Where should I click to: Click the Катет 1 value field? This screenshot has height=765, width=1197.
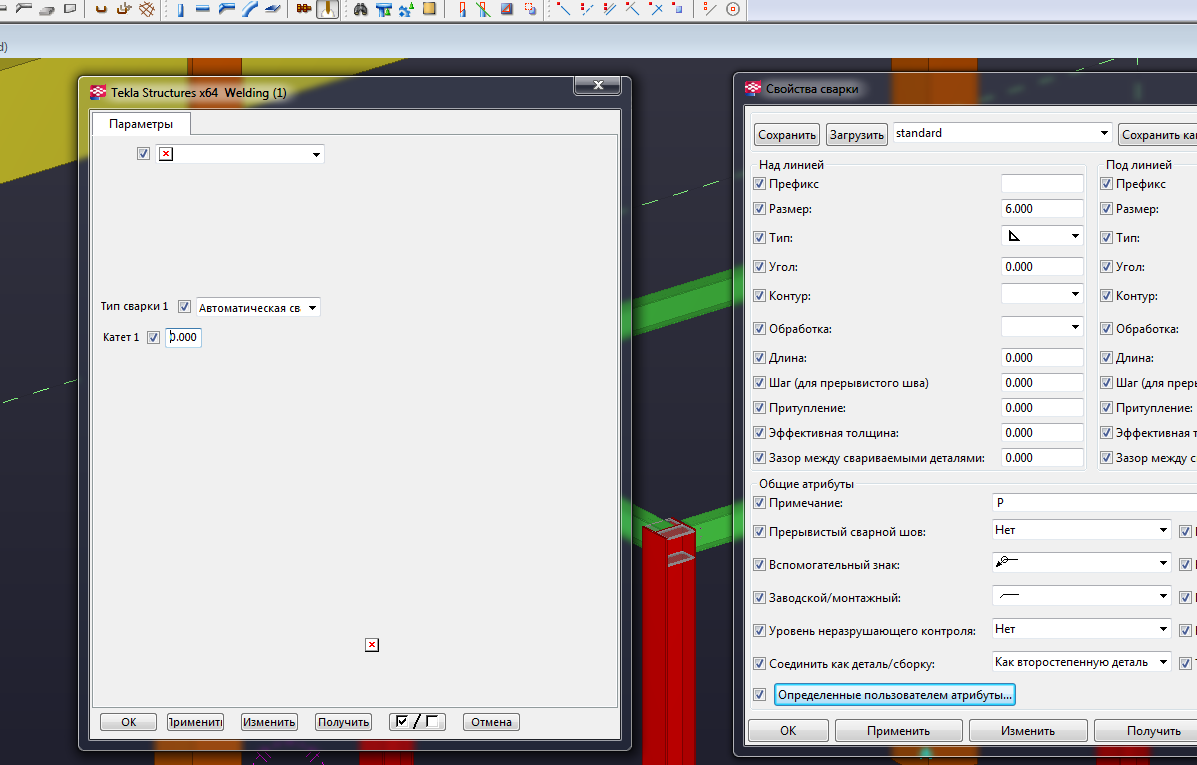[x=183, y=337]
